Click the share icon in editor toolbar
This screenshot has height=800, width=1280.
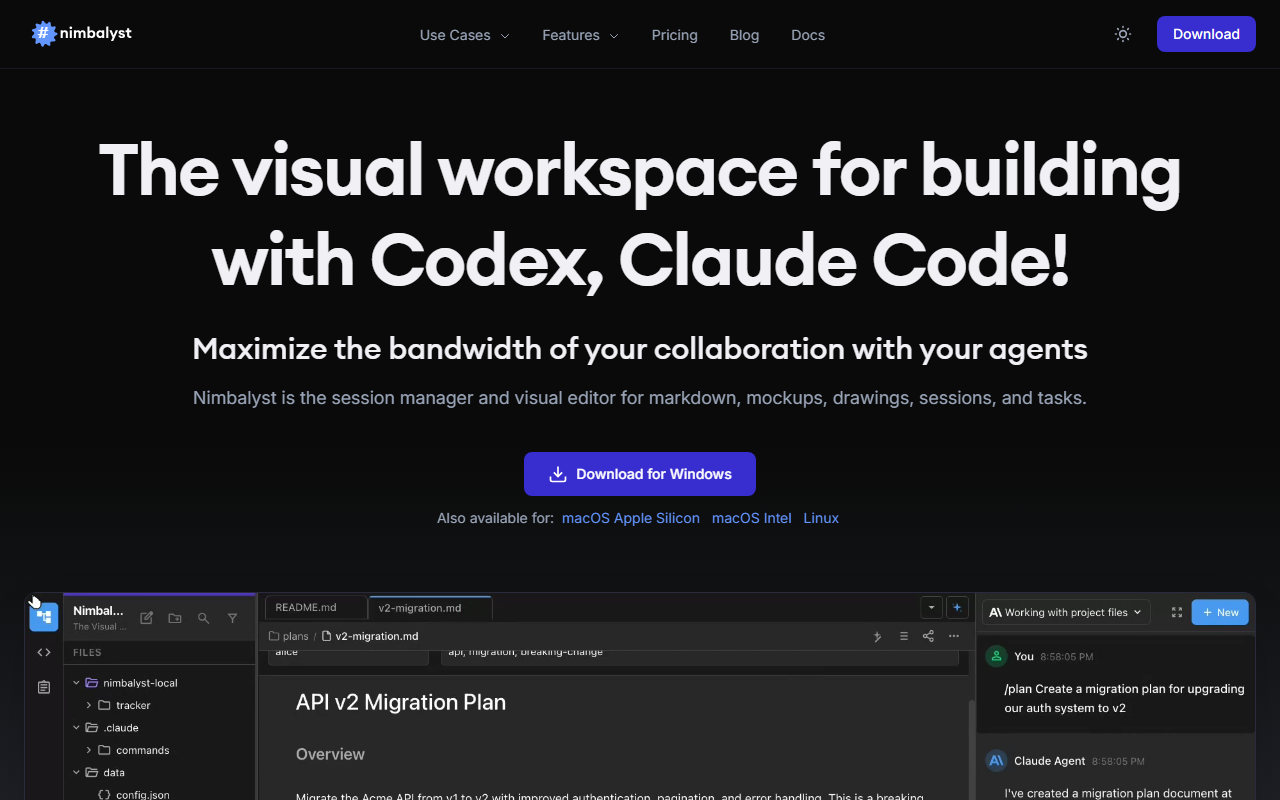[x=928, y=636]
